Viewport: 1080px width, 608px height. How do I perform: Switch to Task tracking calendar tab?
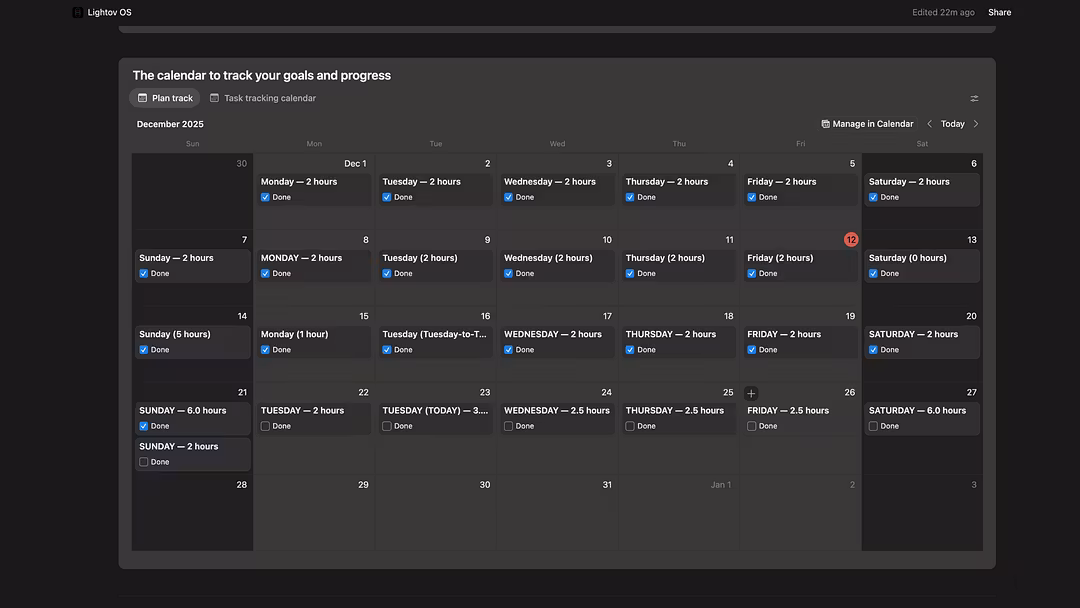(x=262, y=98)
